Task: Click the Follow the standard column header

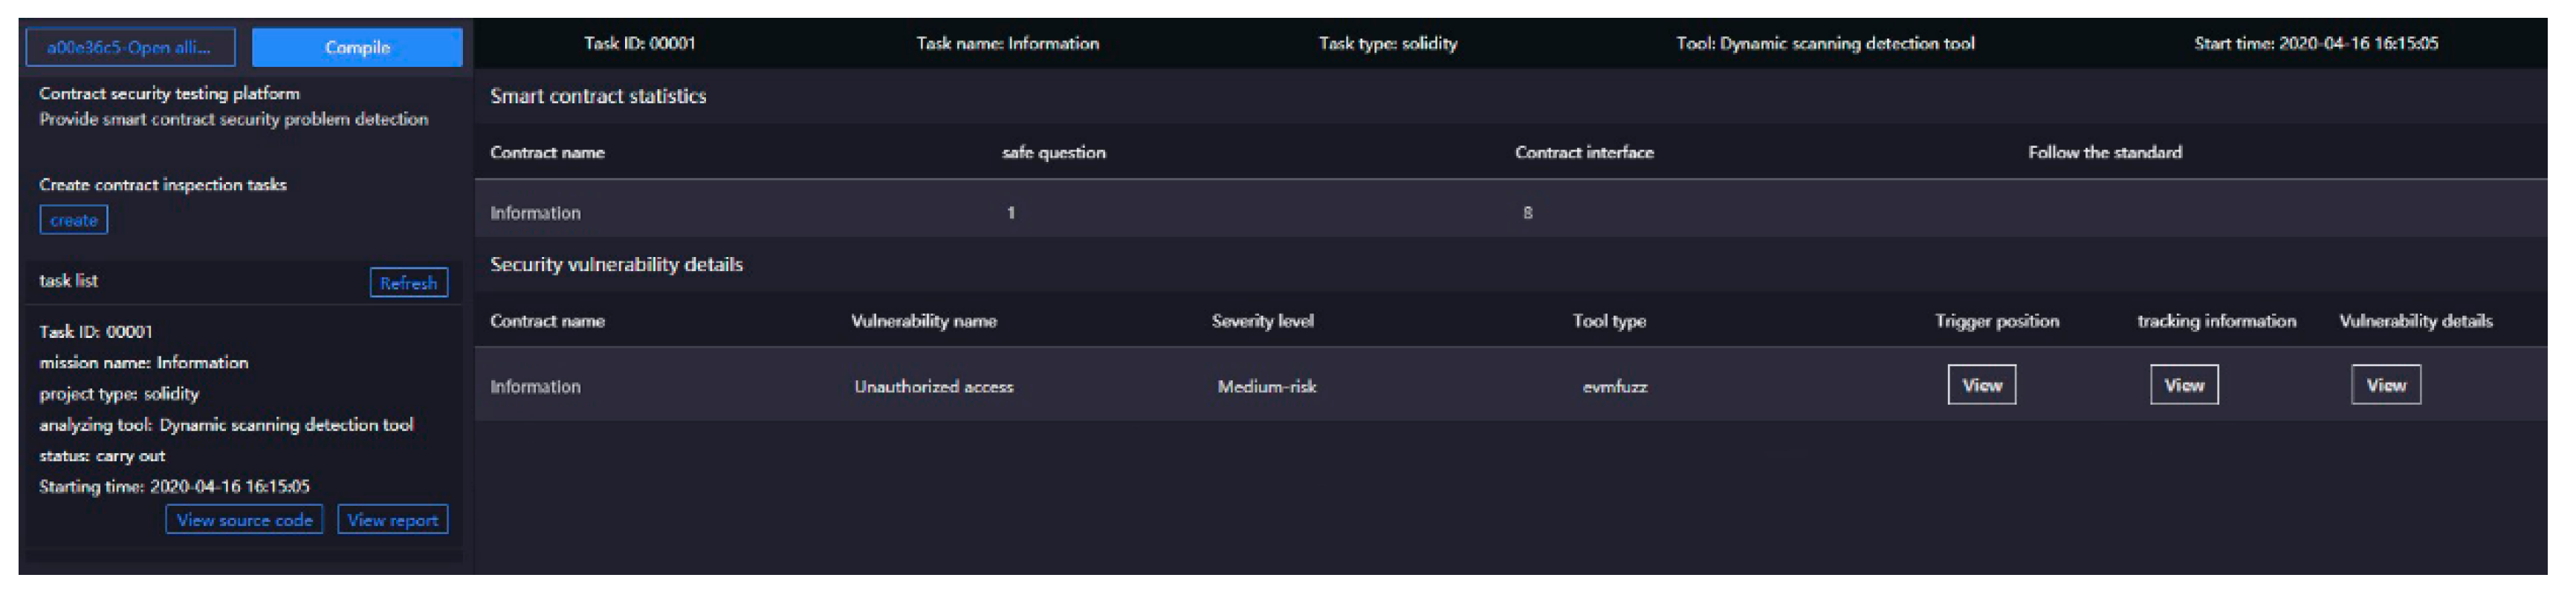Action: pyautogui.click(x=2104, y=152)
